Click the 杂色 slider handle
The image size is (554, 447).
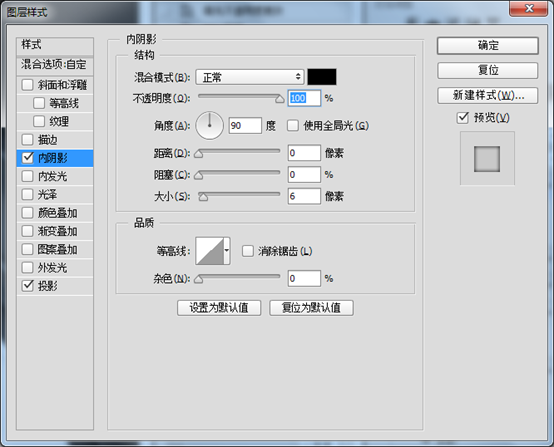coord(199,280)
